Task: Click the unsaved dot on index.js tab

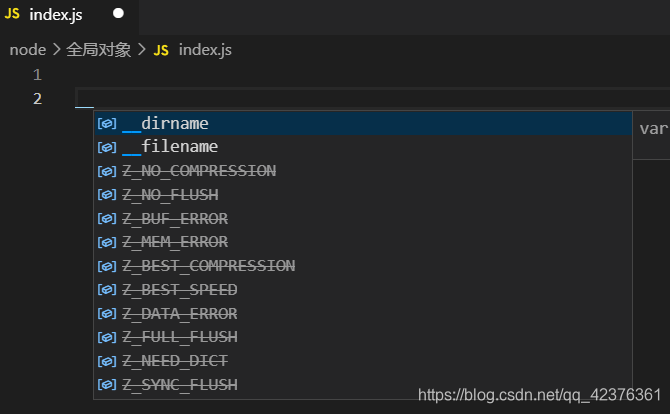Action: pyautogui.click(x=118, y=14)
